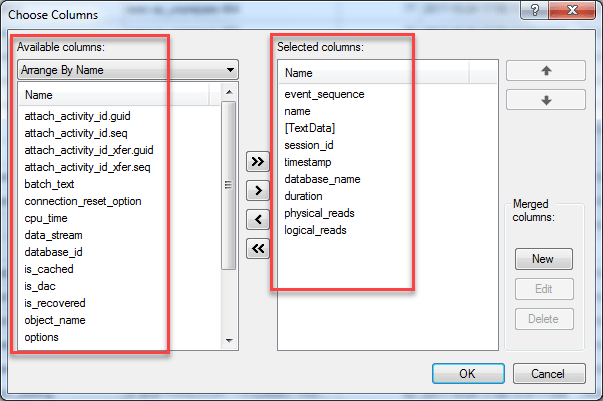Open the Arrange By Name dropdown
This screenshot has width=603, height=401.
click(128, 70)
